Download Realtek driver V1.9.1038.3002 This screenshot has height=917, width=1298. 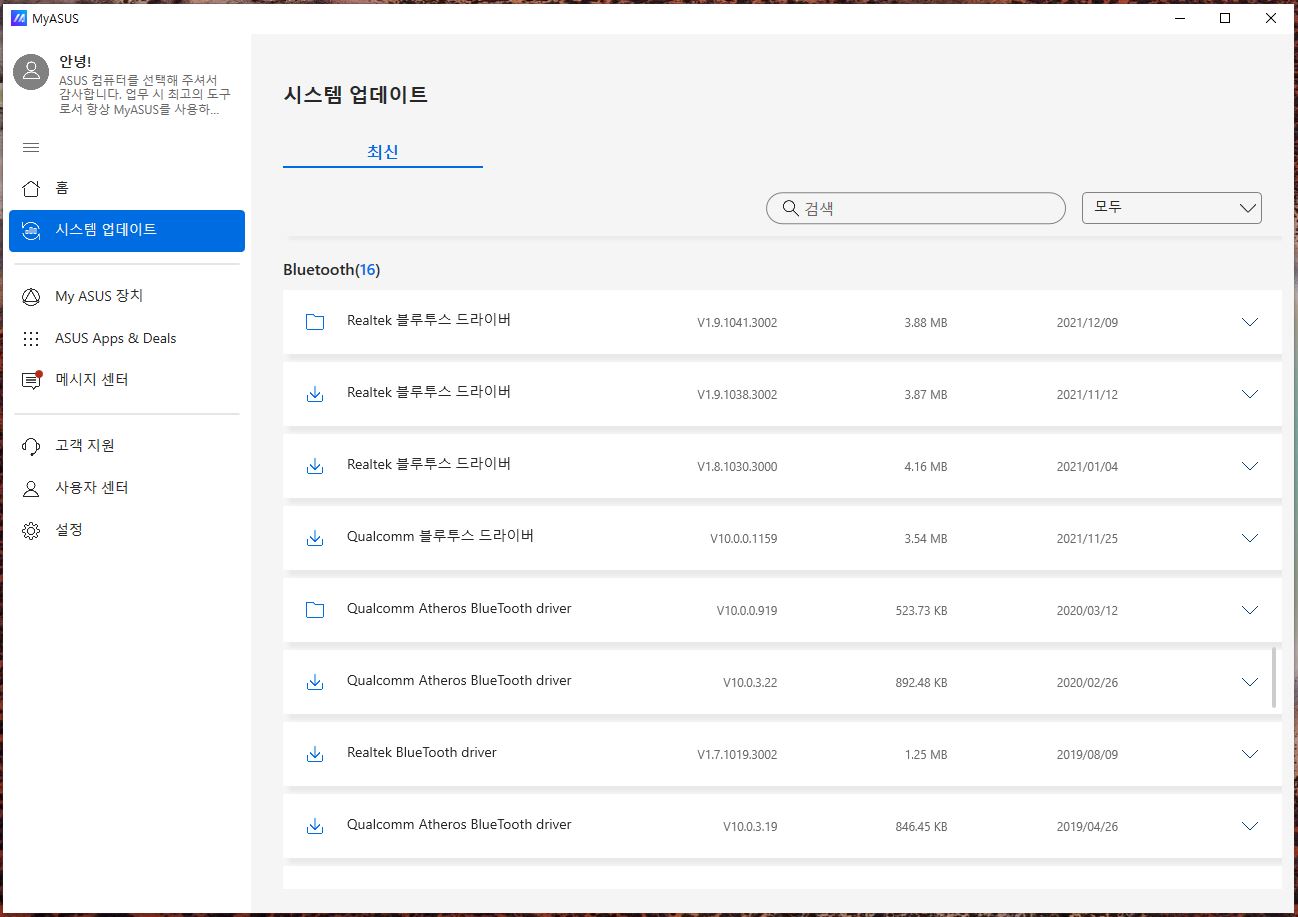[315, 394]
